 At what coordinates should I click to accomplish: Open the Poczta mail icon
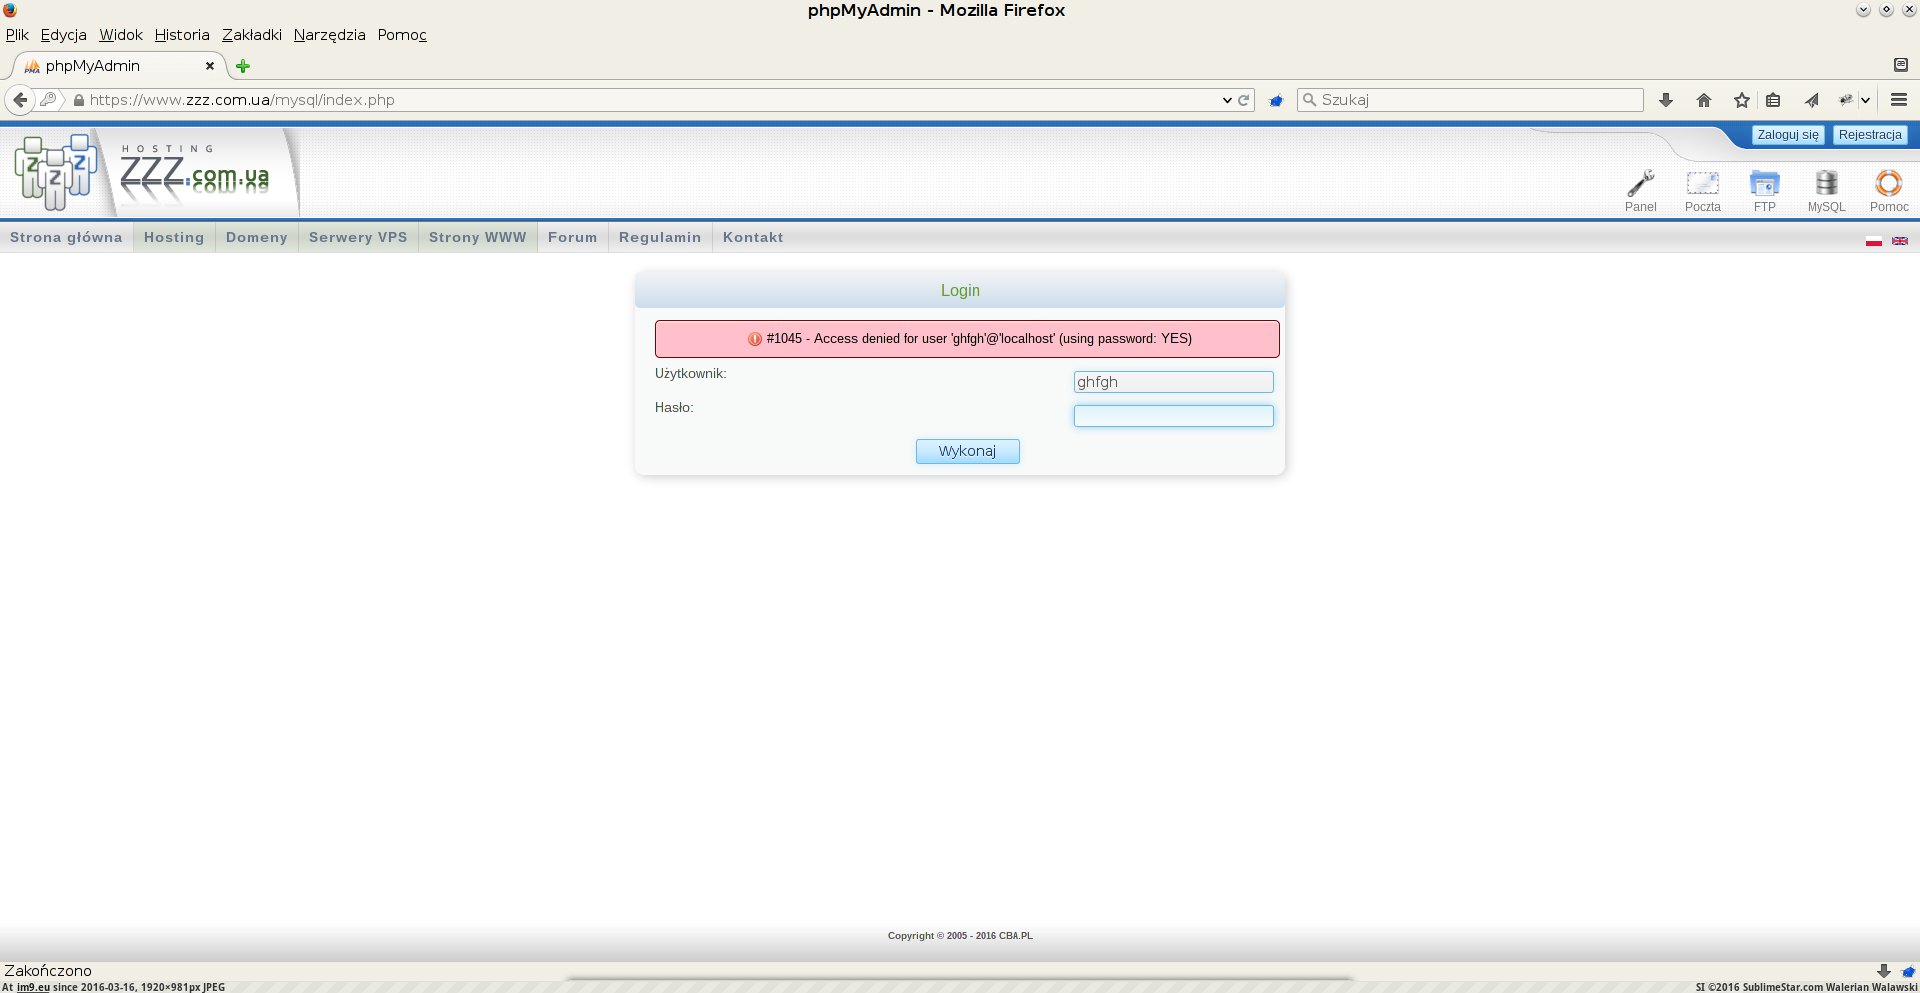click(x=1702, y=184)
